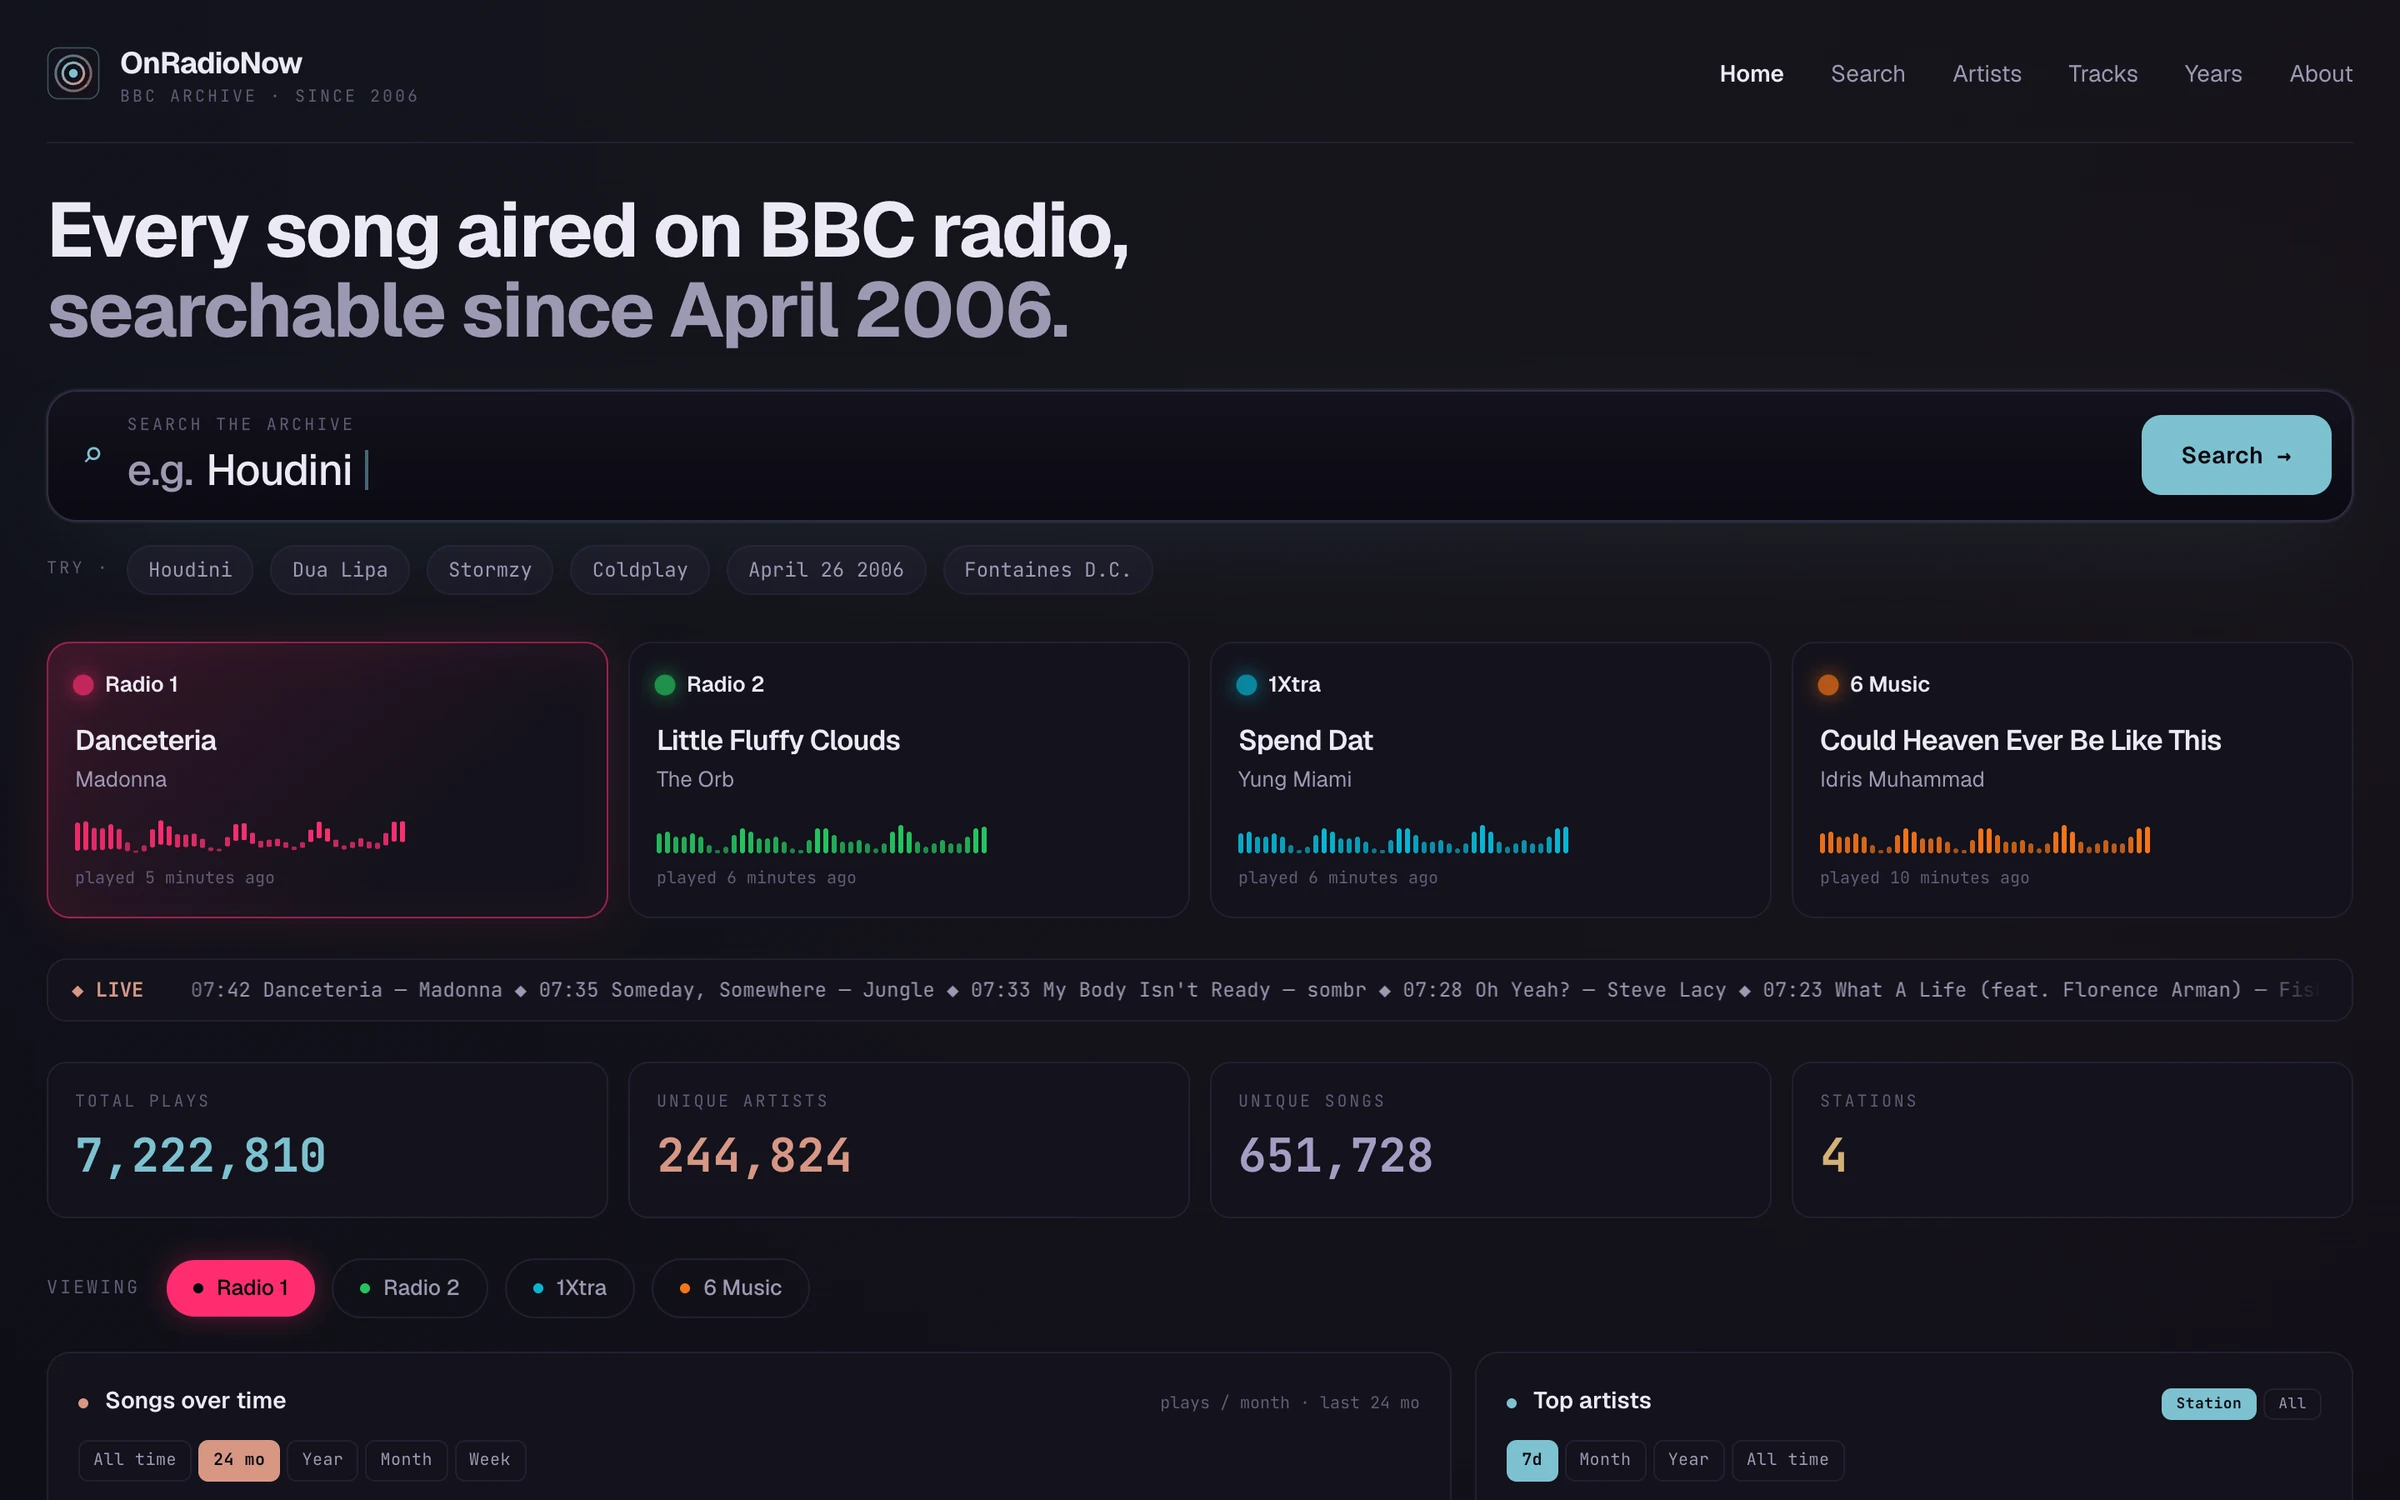Select All time range for Top artists
This screenshot has width=2400, height=1500.
(x=1788, y=1460)
